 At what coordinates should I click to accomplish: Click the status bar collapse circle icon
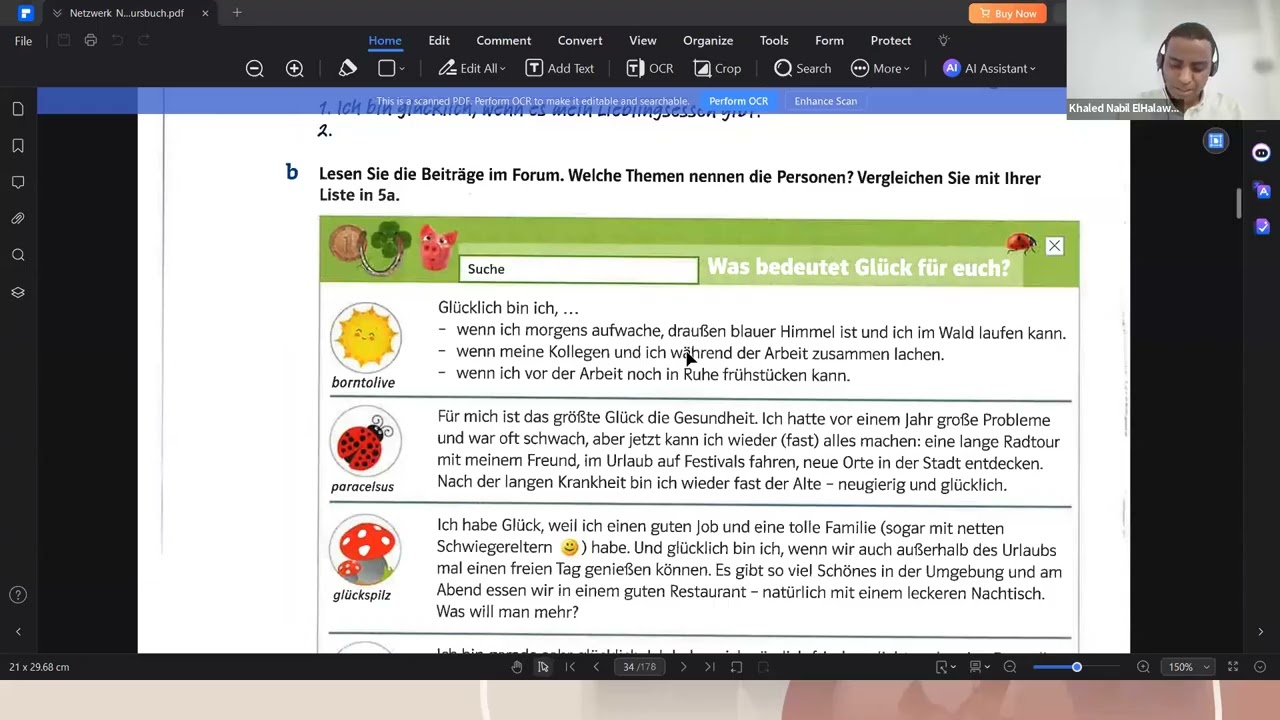click(1260, 667)
